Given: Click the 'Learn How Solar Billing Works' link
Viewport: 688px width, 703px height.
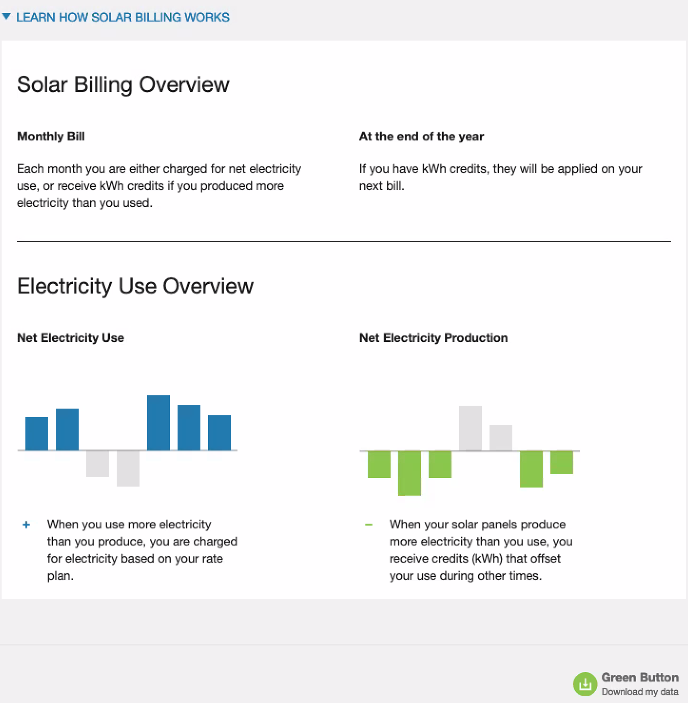Looking at the screenshot, I should [123, 17].
